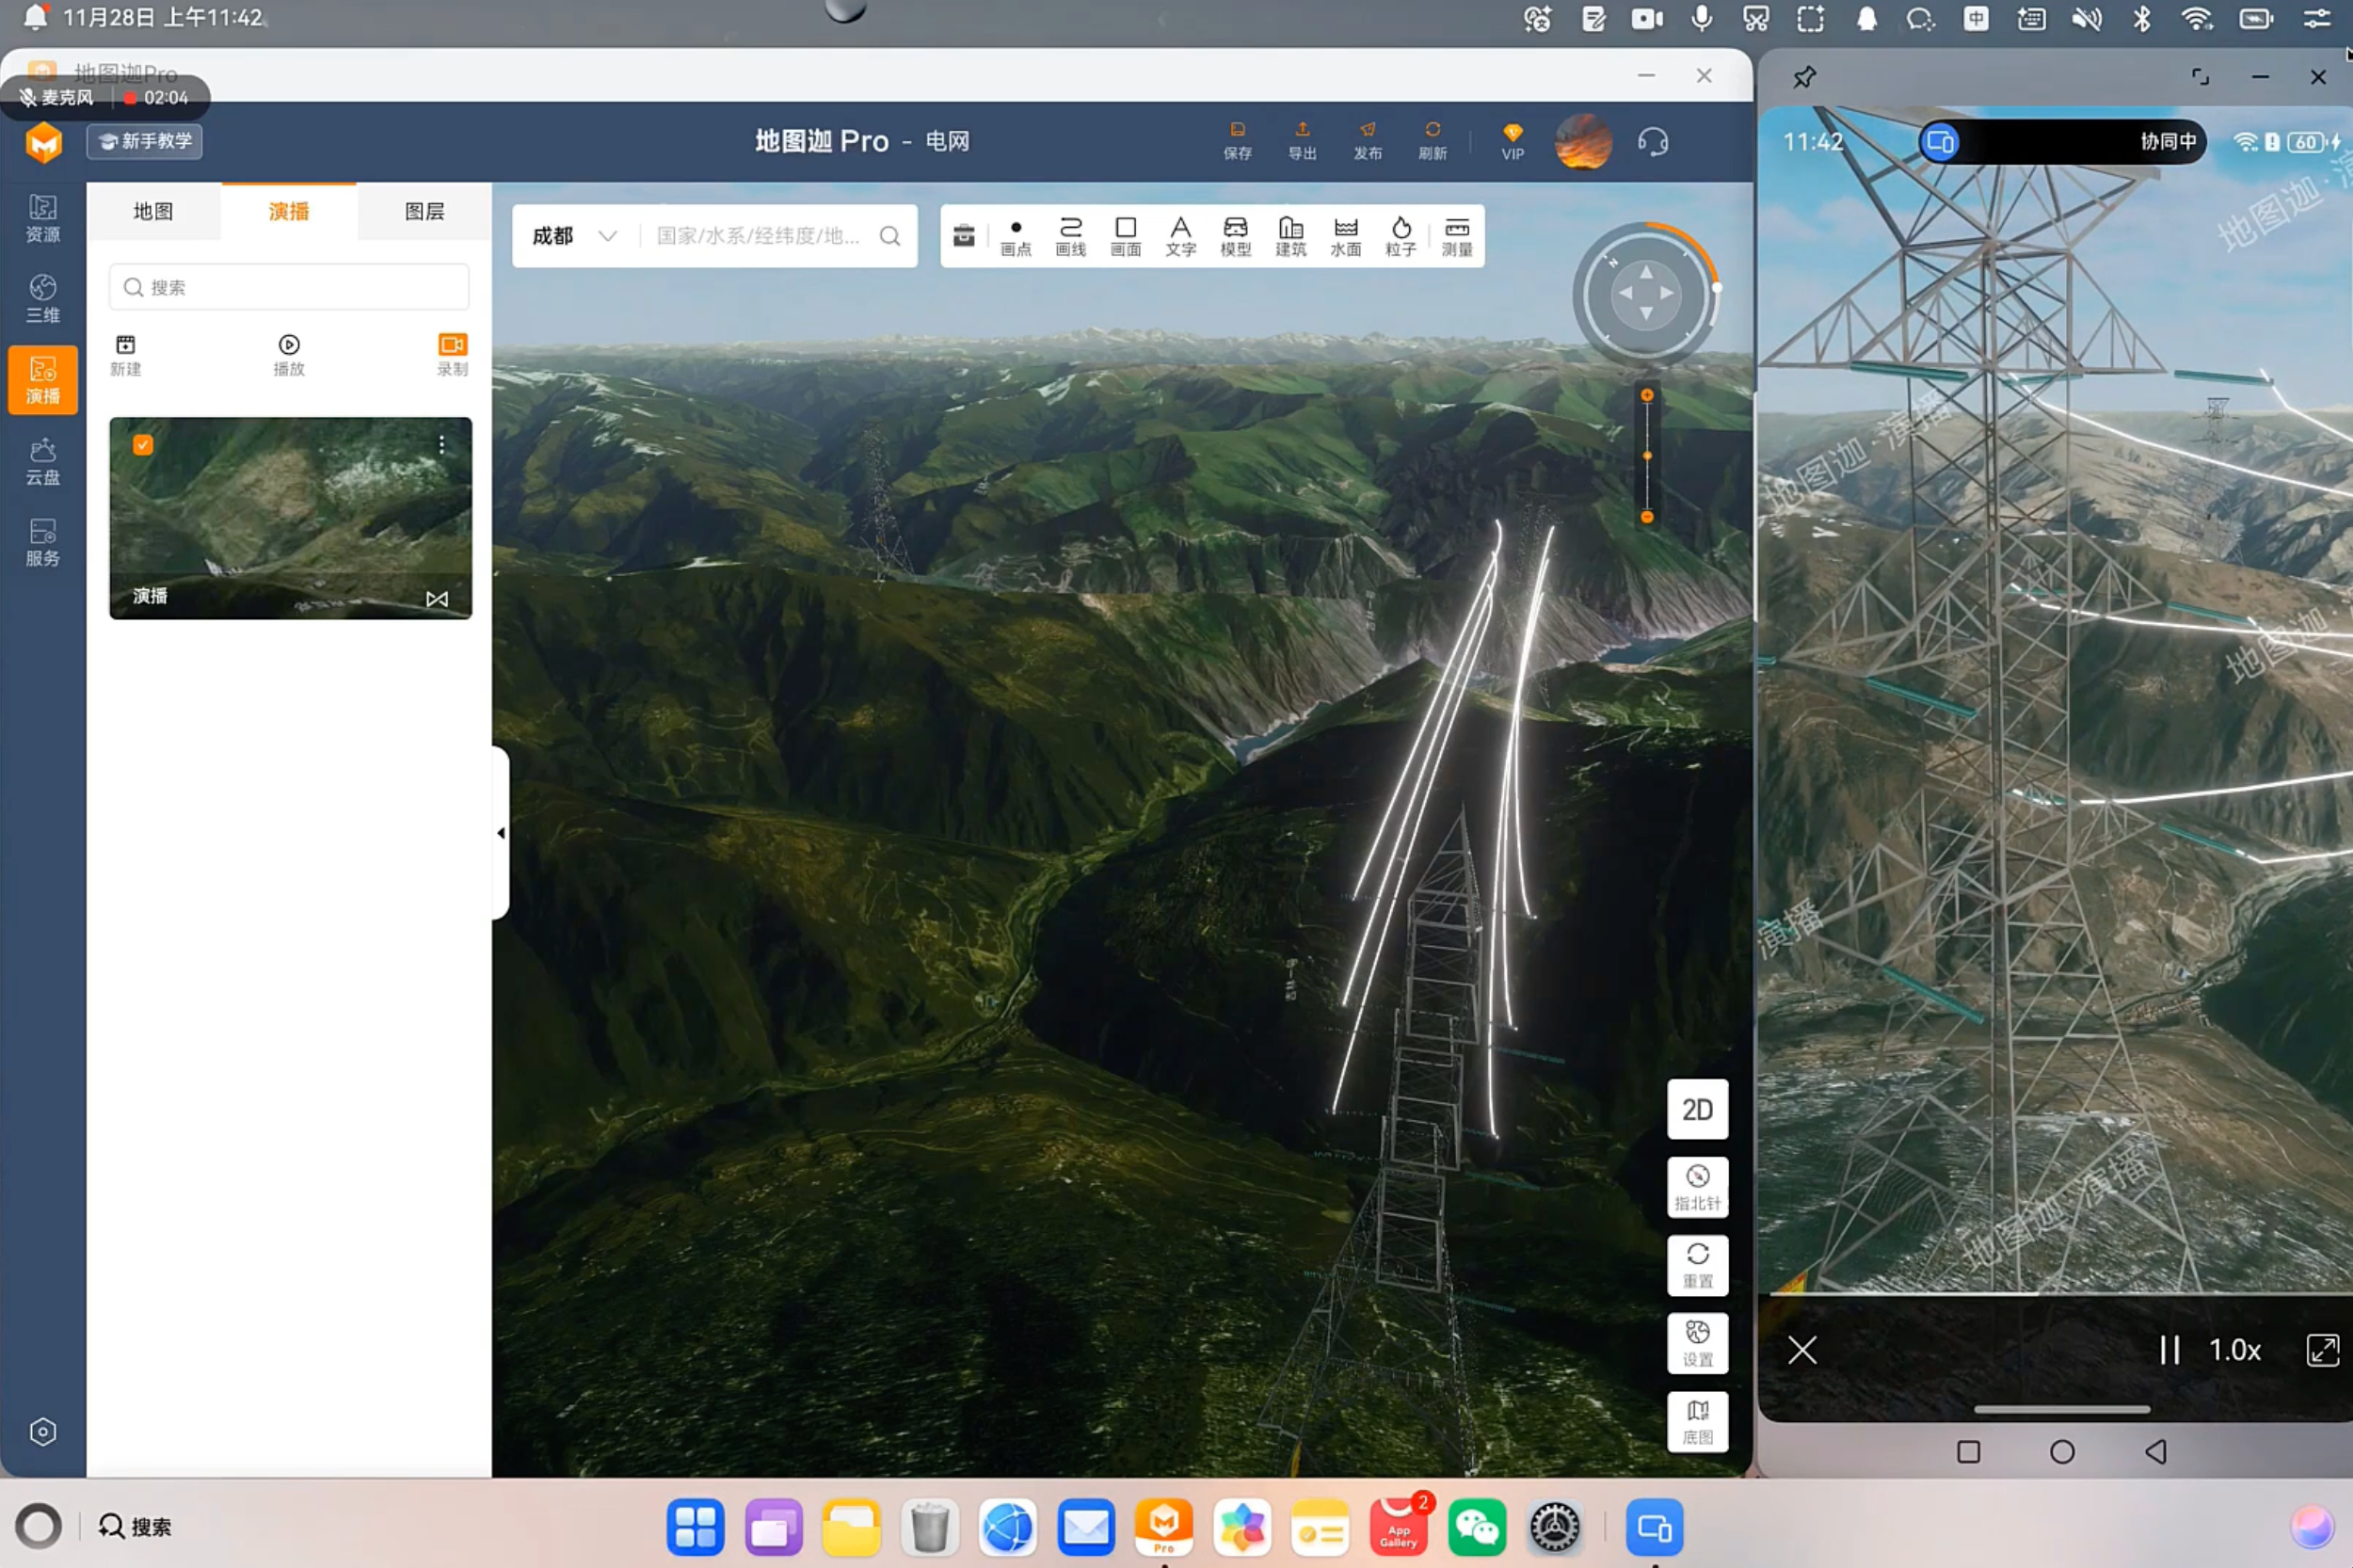Collapse the left side panel arrow
This screenshot has height=1568, width=2353.
[500, 832]
